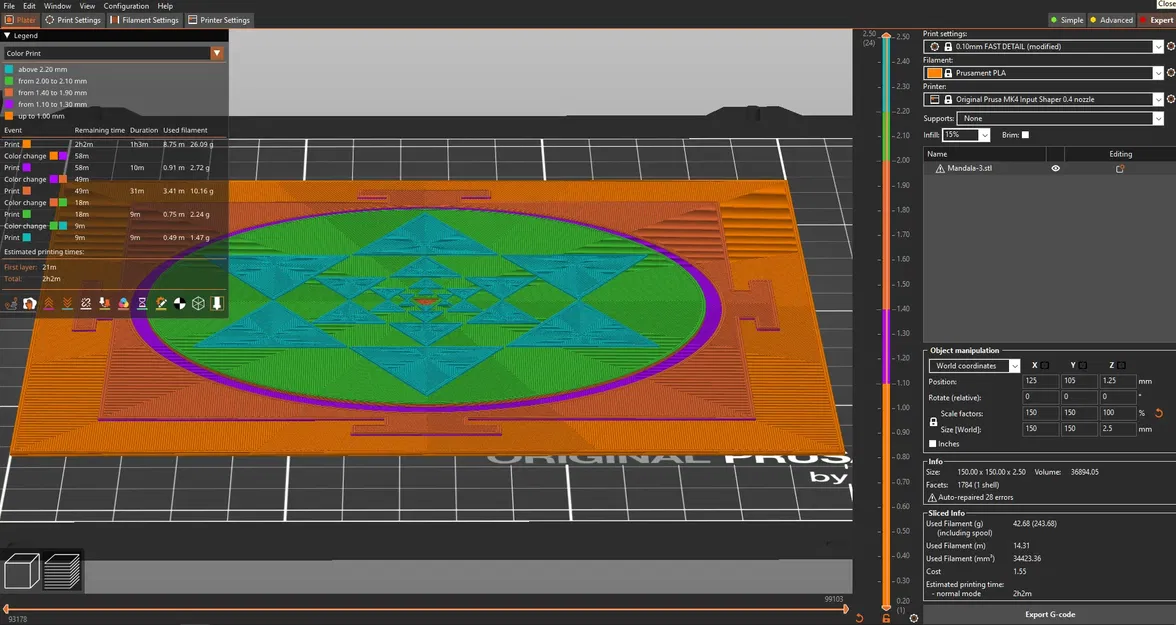The image size is (1176, 625).
Task: Toggle X axis mirror button
Action: [x=1045, y=365]
